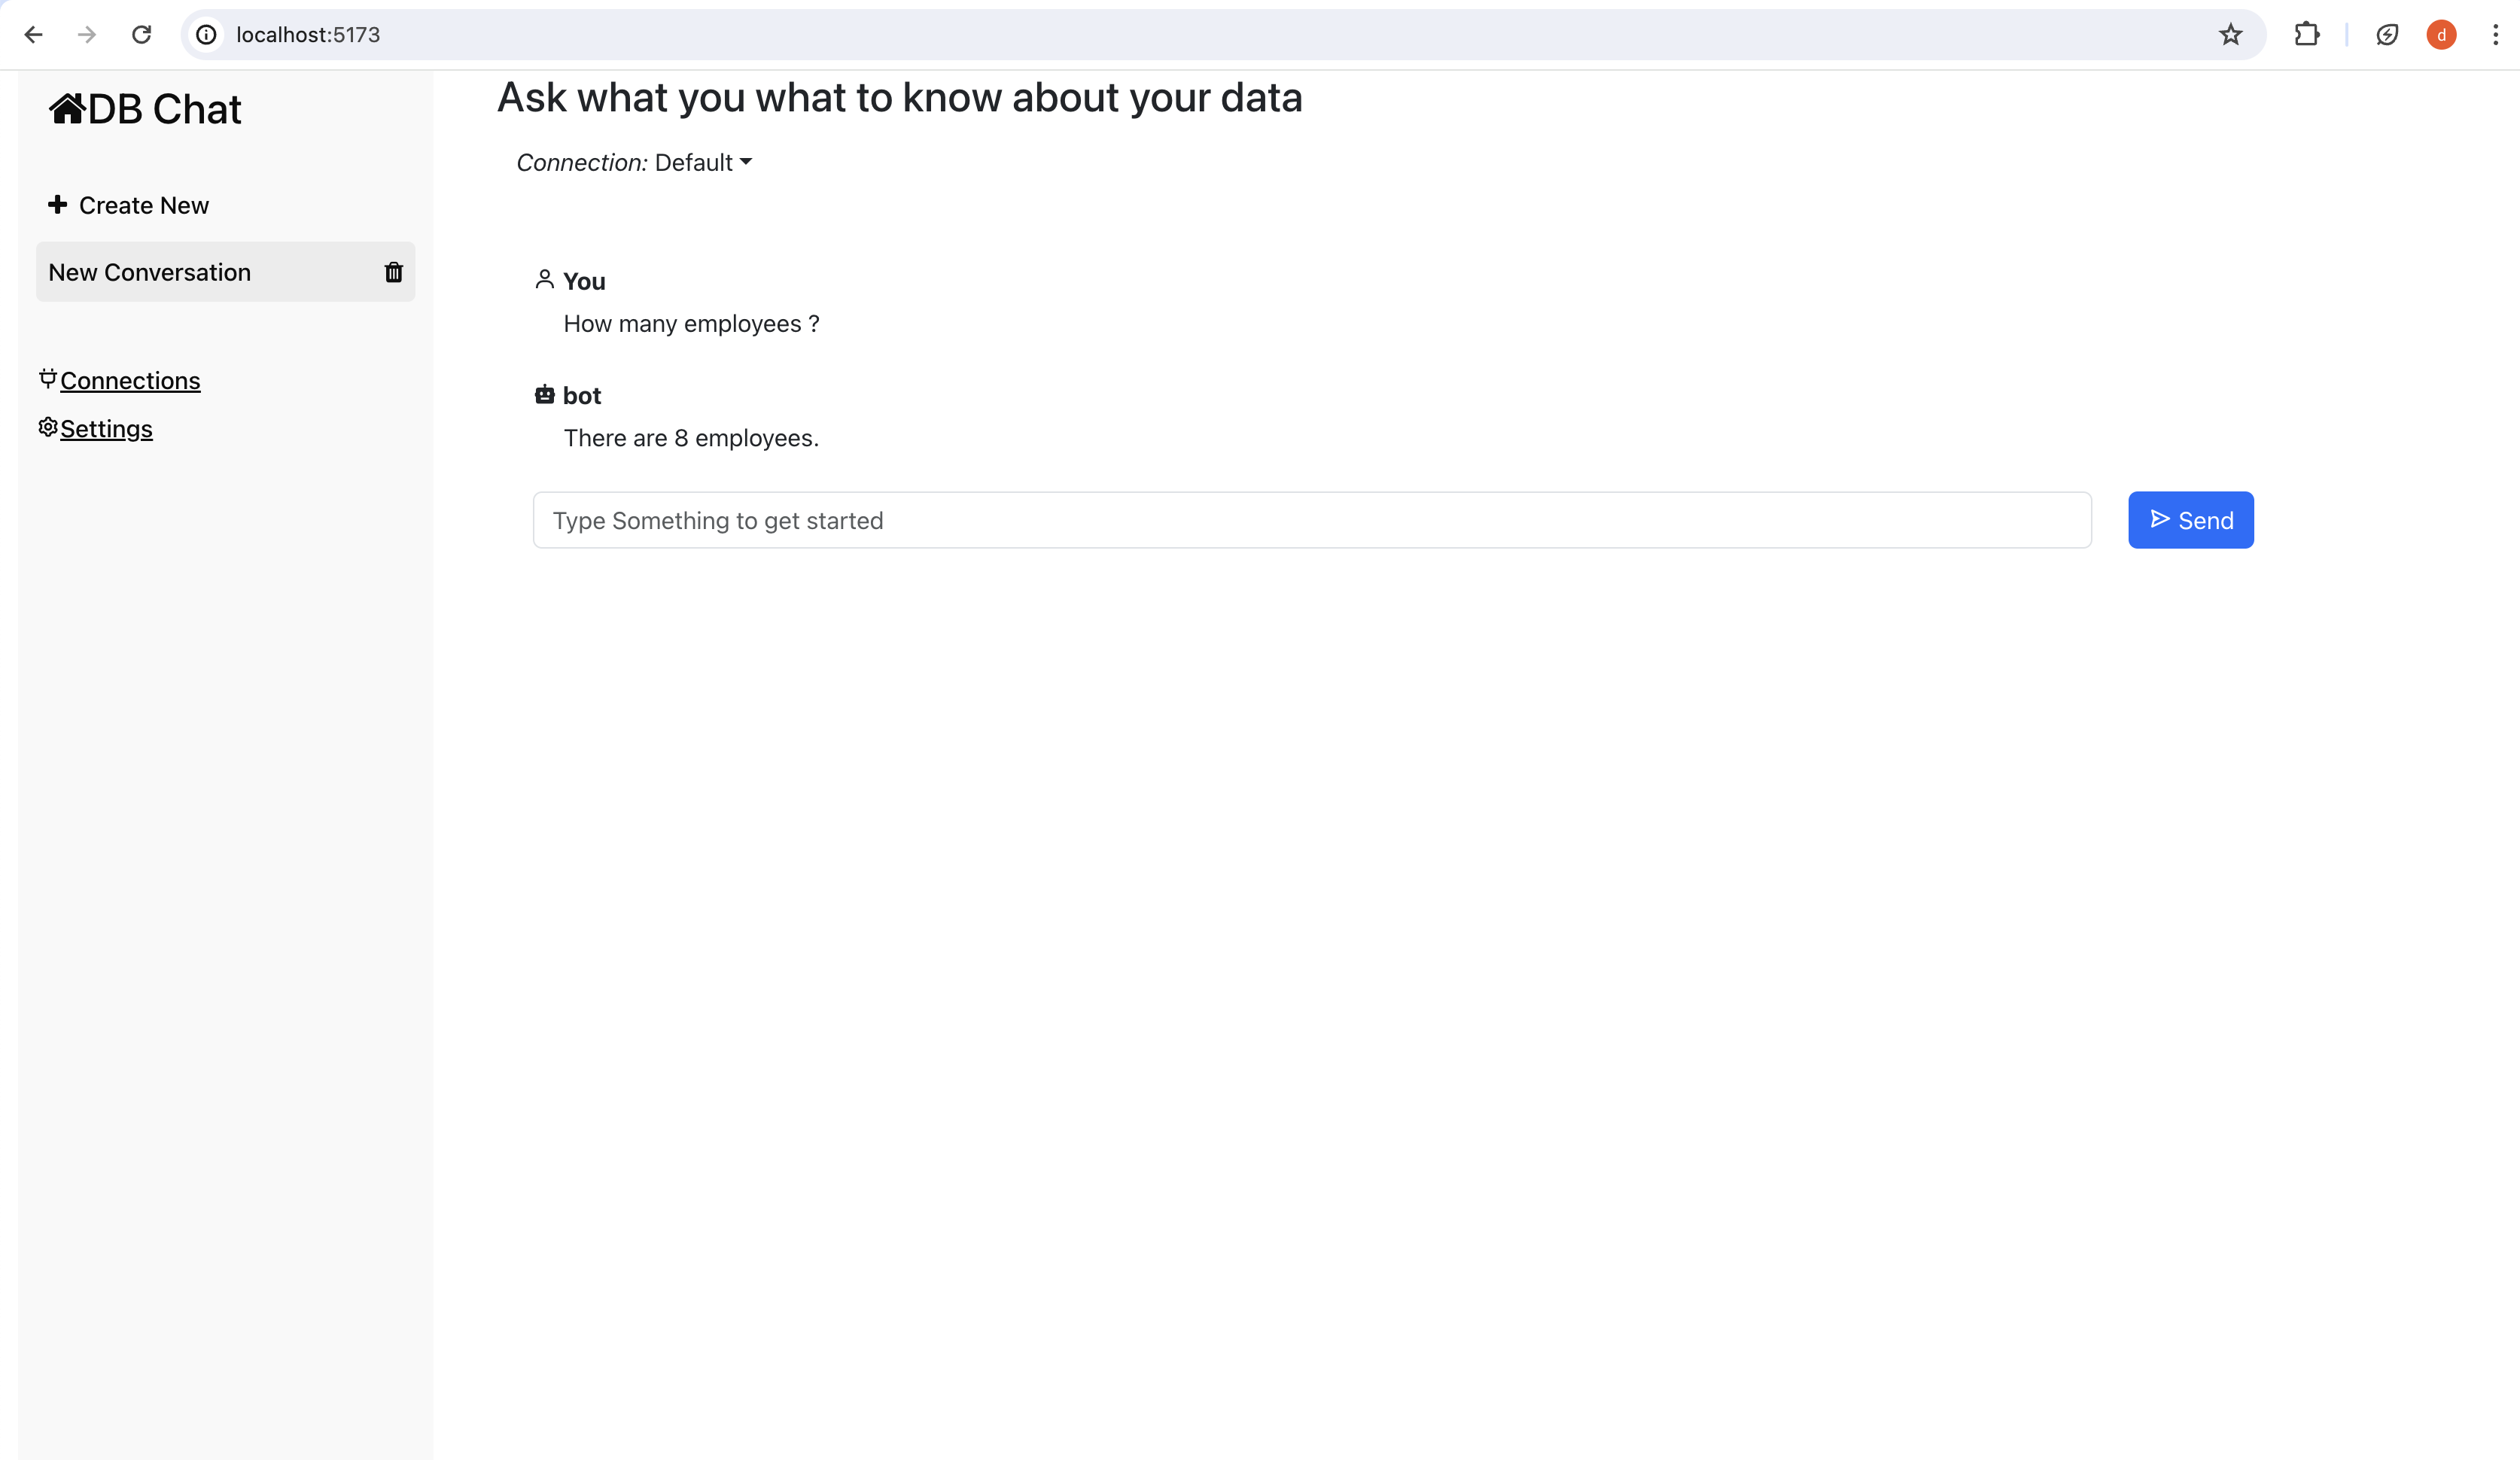This screenshot has height=1460, width=2520.
Task: Open the Chrome three-dot menu
Action: (x=2495, y=35)
